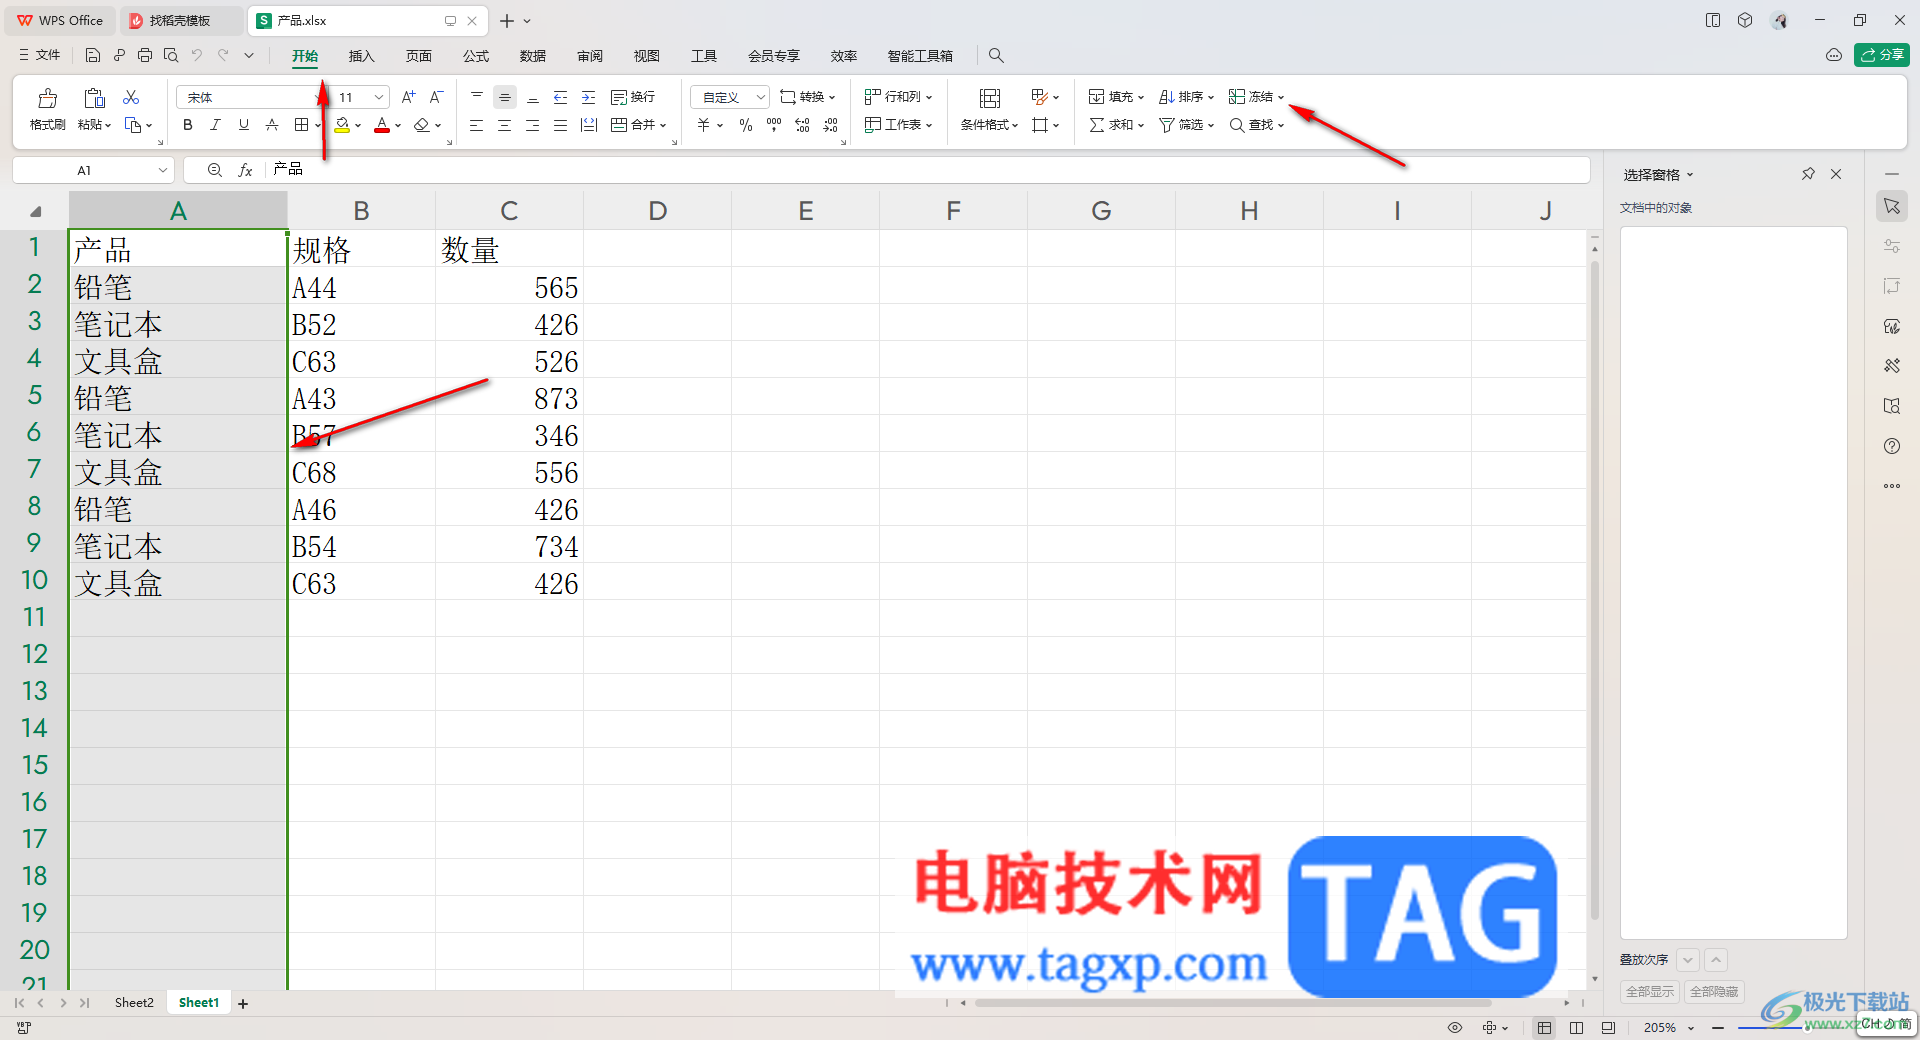This screenshot has height=1040, width=1920.
Task: Apply the red font color
Action: [x=382, y=125]
